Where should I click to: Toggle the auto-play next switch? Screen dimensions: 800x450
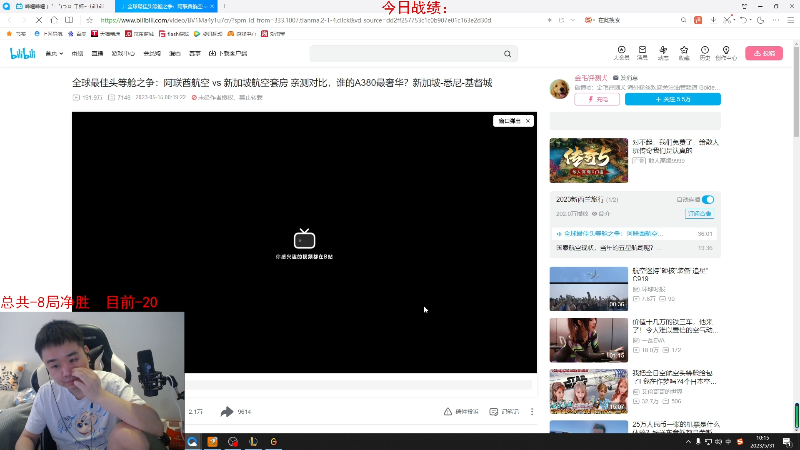(x=708, y=199)
